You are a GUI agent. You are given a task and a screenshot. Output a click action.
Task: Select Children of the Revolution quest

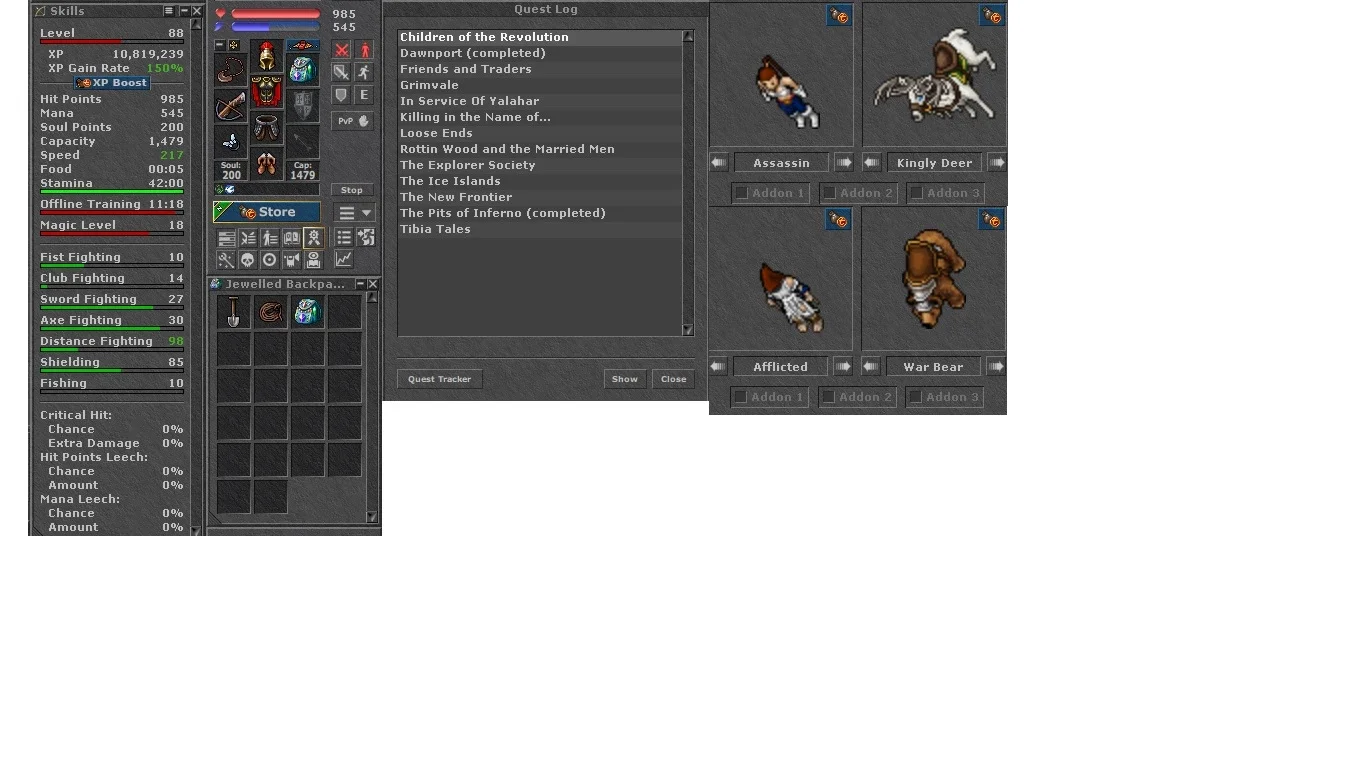coord(540,37)
